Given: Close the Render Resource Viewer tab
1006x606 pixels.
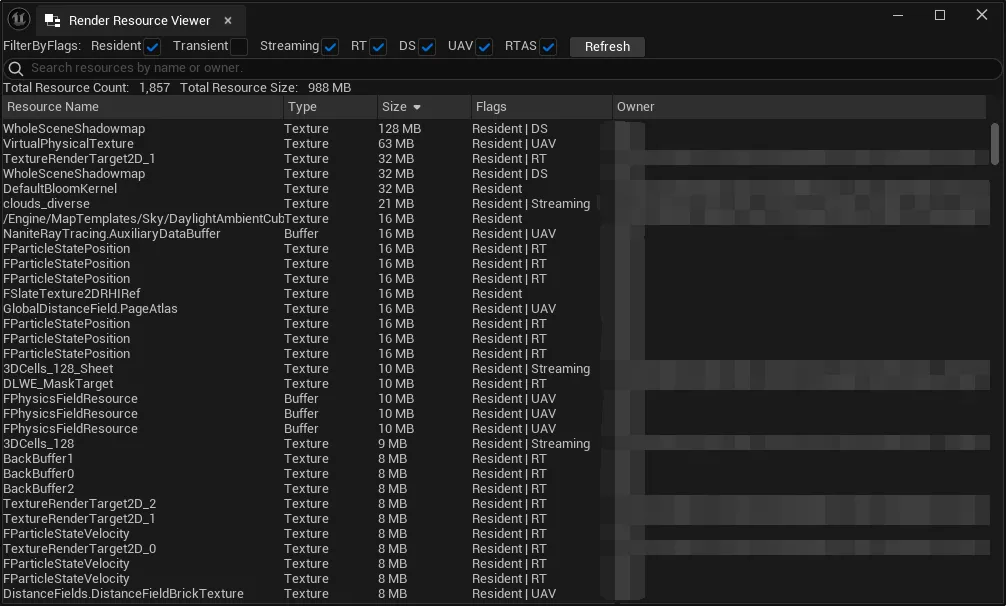Looking at the screenshot, I should pos(228,21).
